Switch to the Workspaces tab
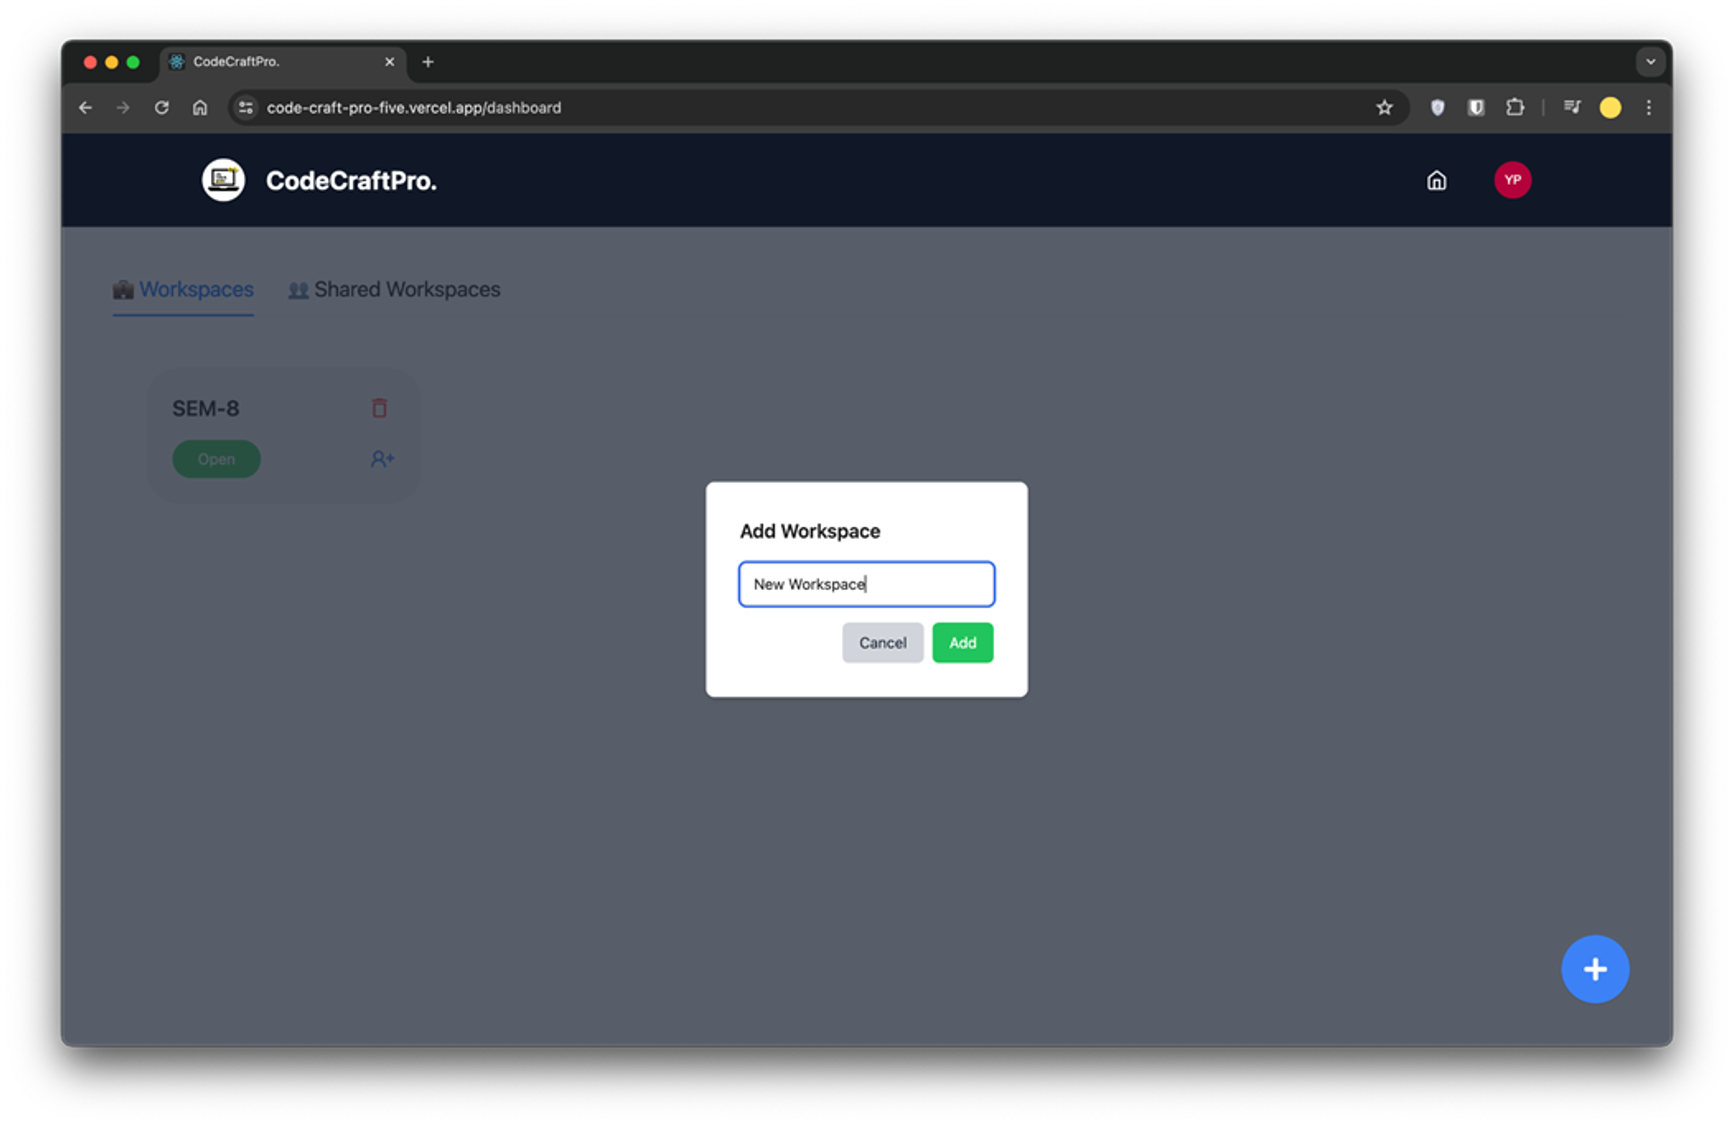 183,290
